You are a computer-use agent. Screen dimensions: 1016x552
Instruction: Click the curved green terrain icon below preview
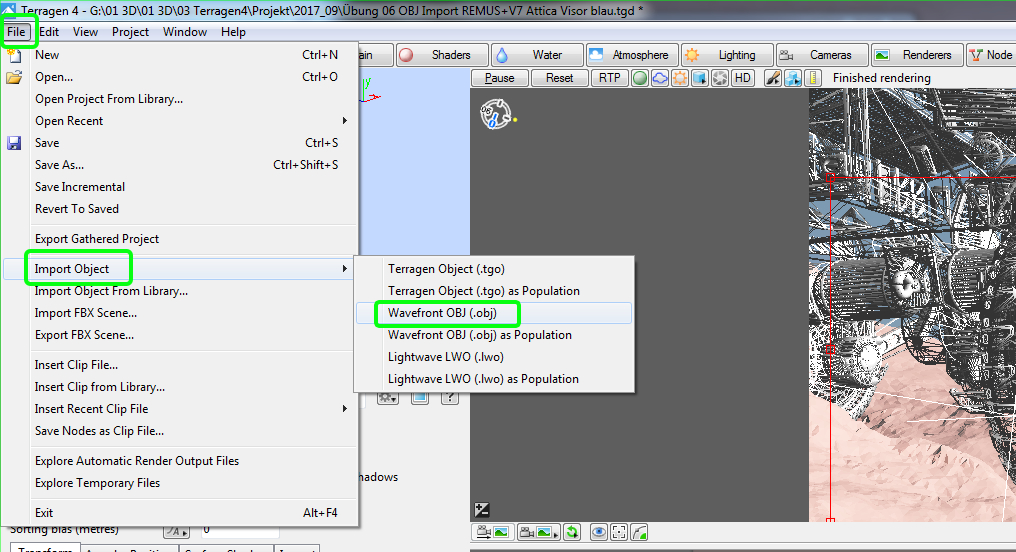pyautogui.click(x=639, y=533)
